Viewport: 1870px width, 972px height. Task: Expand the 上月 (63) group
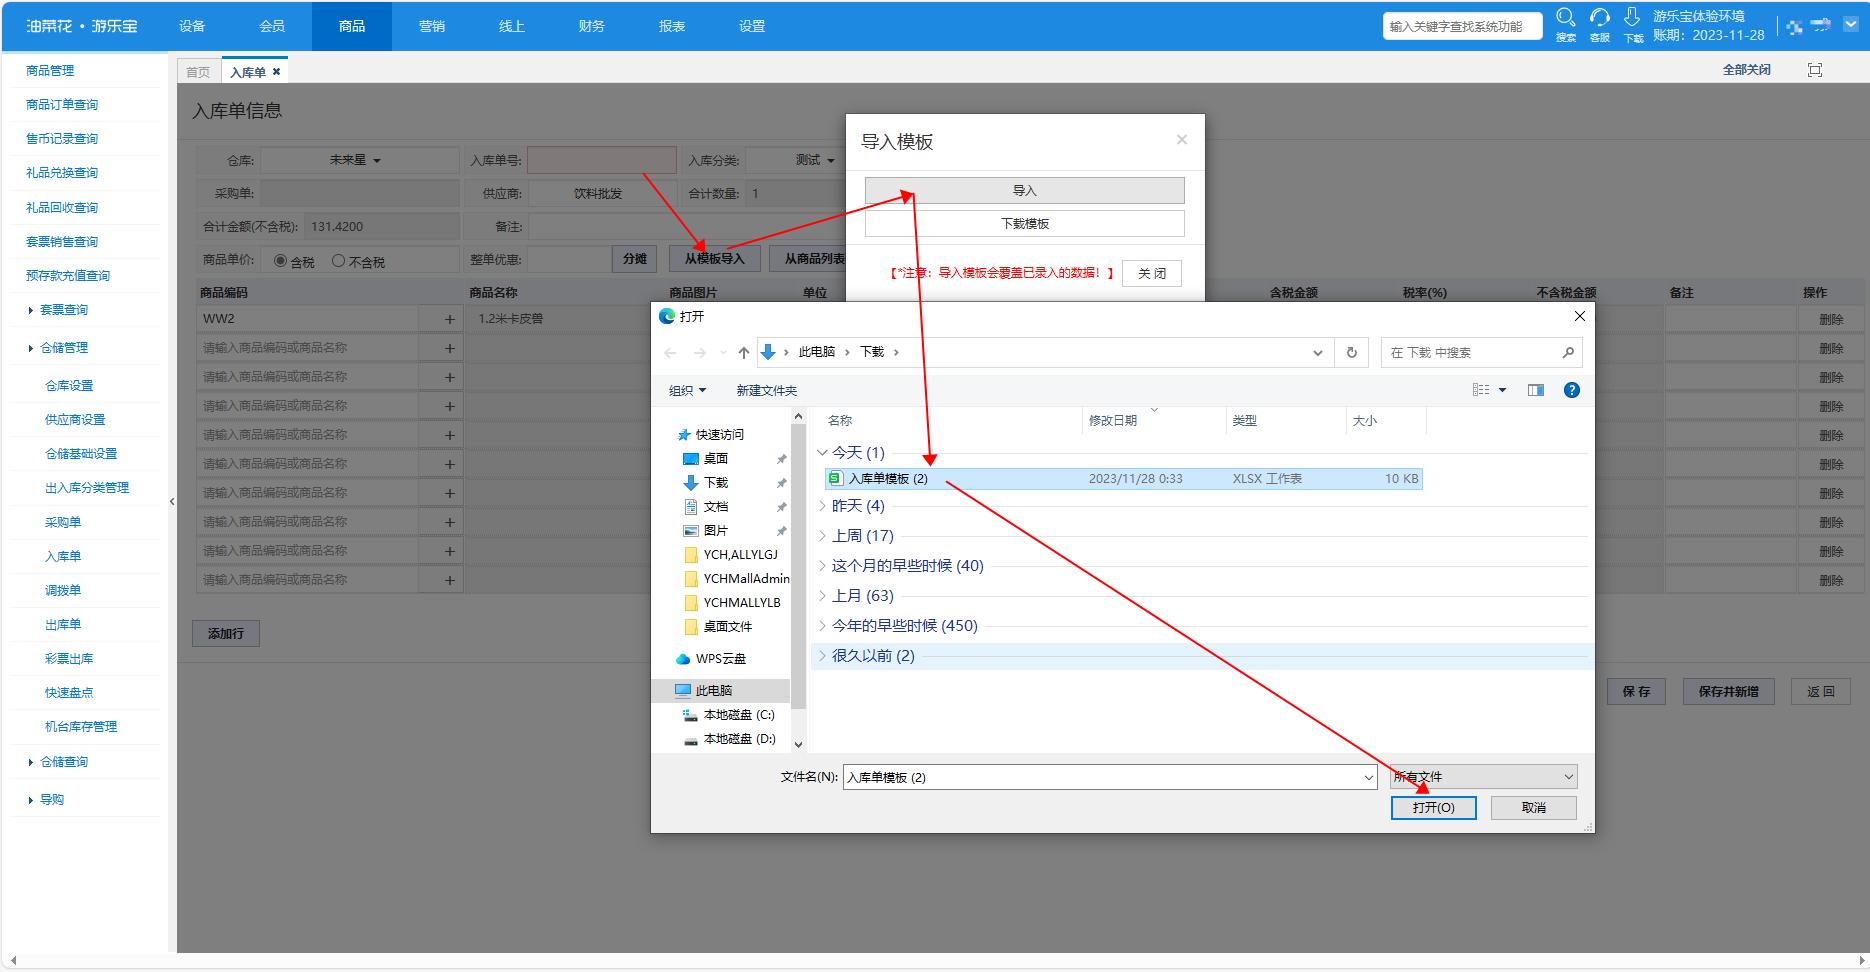[822, 596]
